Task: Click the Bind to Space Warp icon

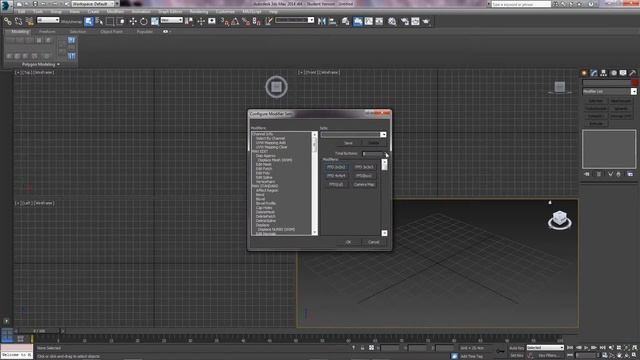Action: (29, 21)
